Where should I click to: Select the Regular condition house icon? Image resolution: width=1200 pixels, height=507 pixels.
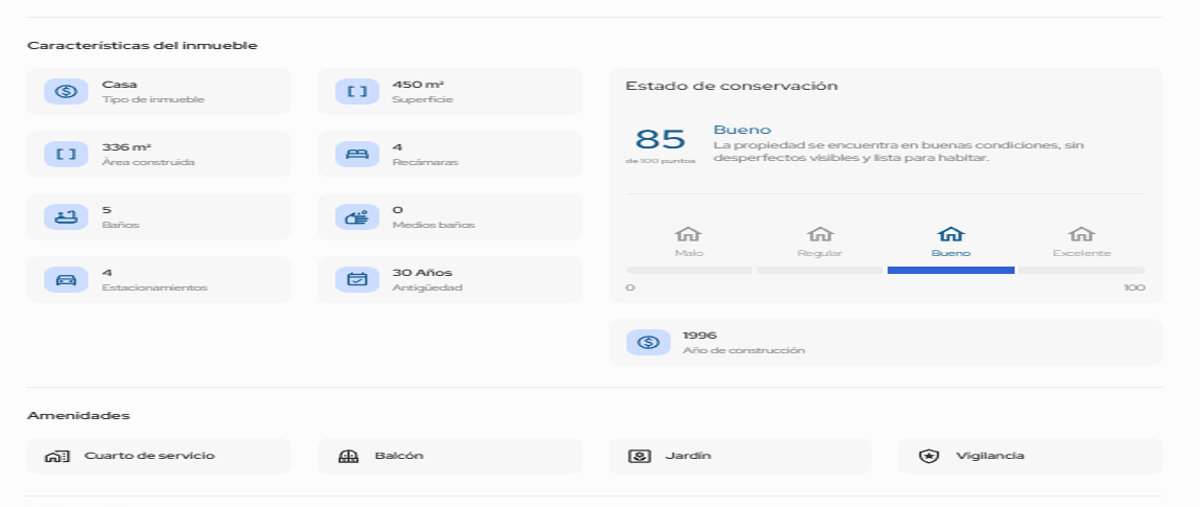pos(820,235)
